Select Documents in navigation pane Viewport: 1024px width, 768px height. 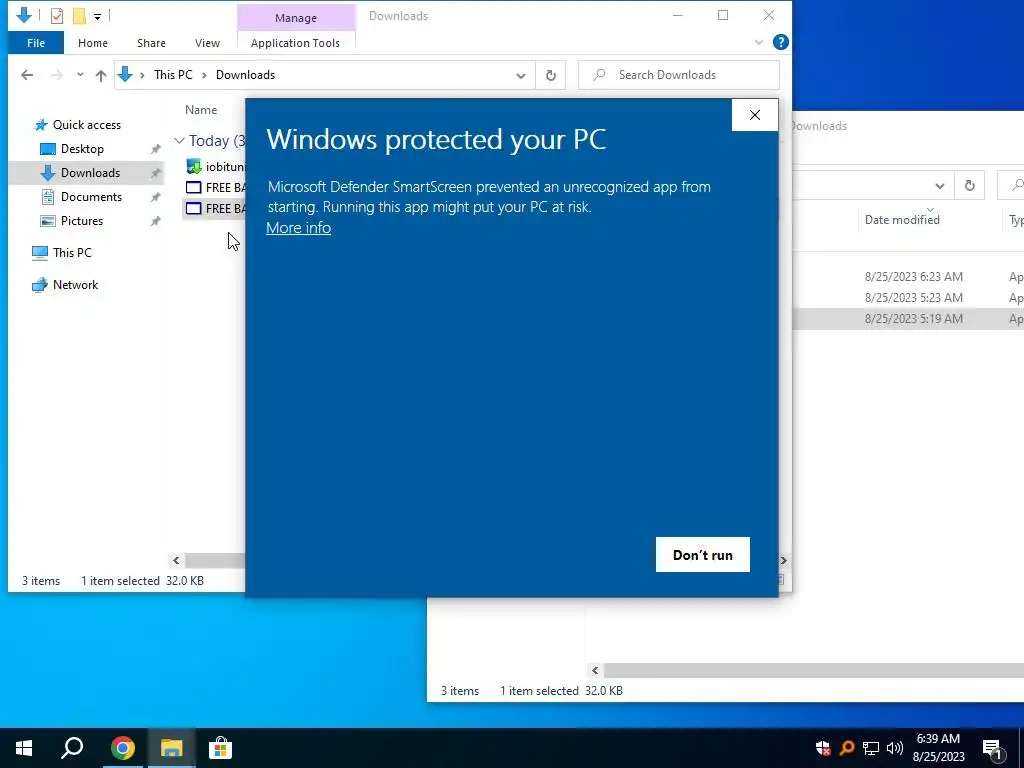[x=91, y=197]
